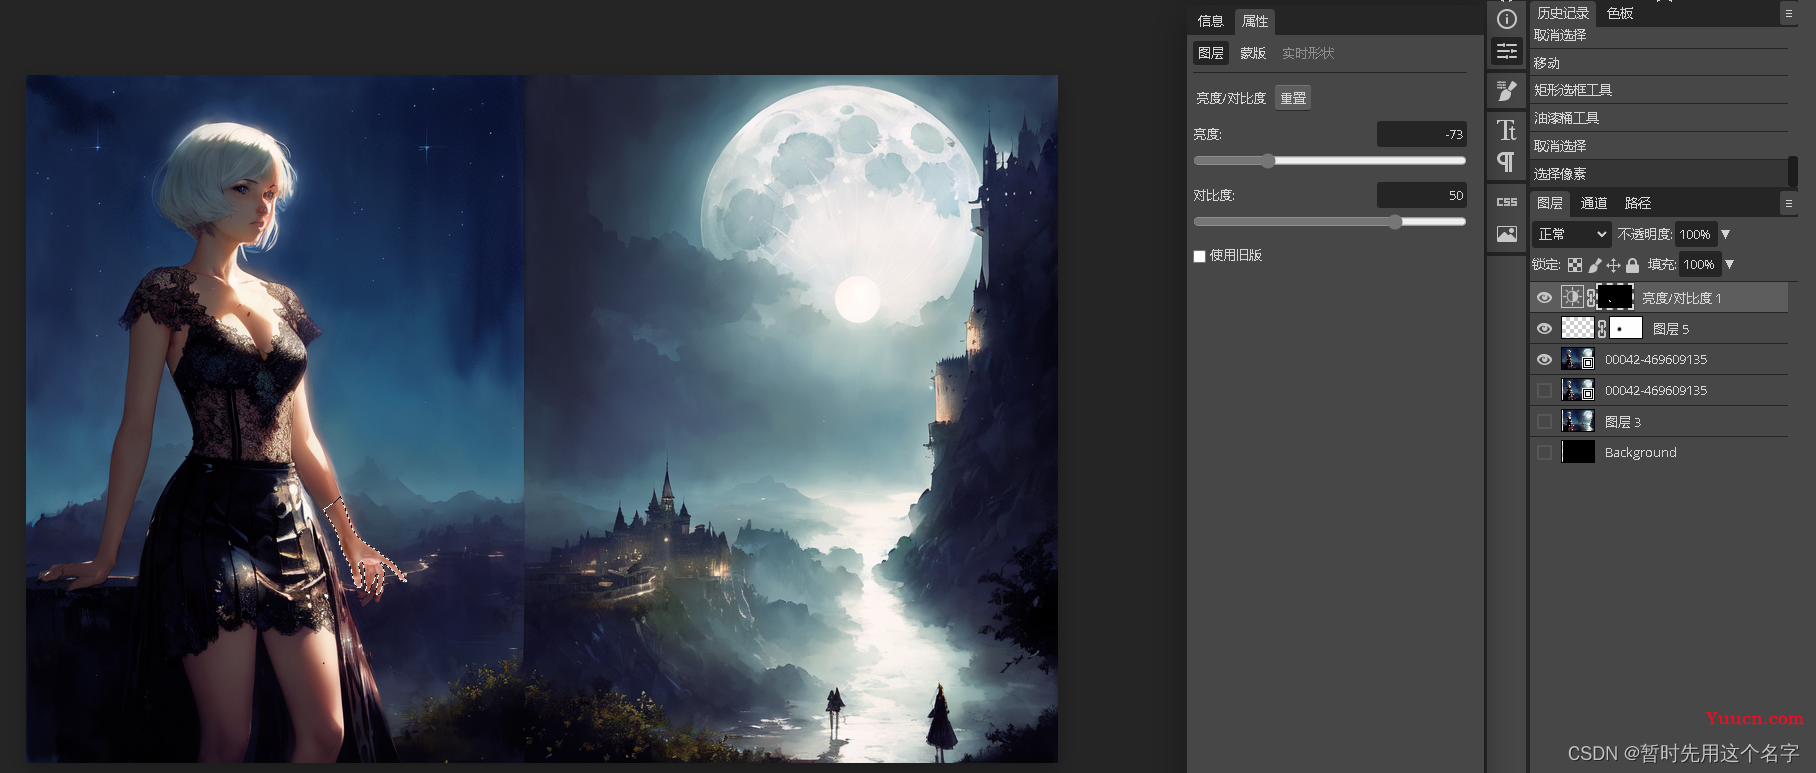The image size is (1816, 773).
Task: Open the image thumbnail panel icon below CSS
Action: (1507, 234)
